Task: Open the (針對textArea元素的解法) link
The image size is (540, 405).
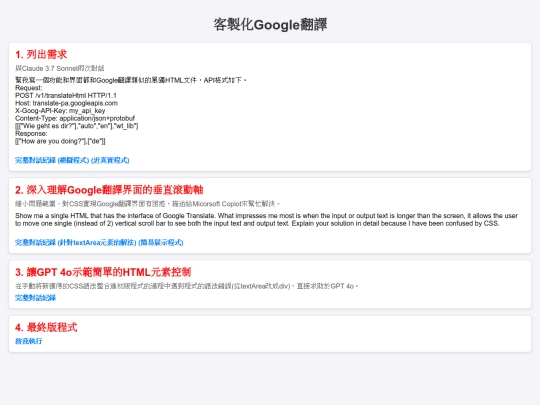Action: pyautogui.click(x=97, y=242)
